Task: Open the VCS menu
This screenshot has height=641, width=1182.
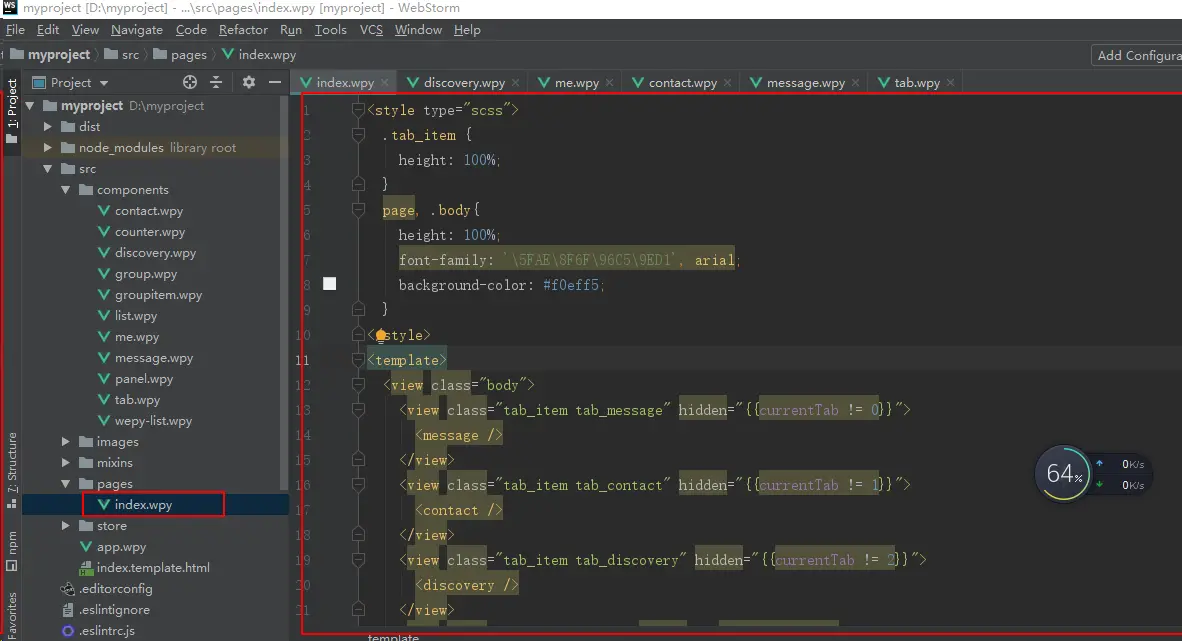Action: [x=371, y=29]
